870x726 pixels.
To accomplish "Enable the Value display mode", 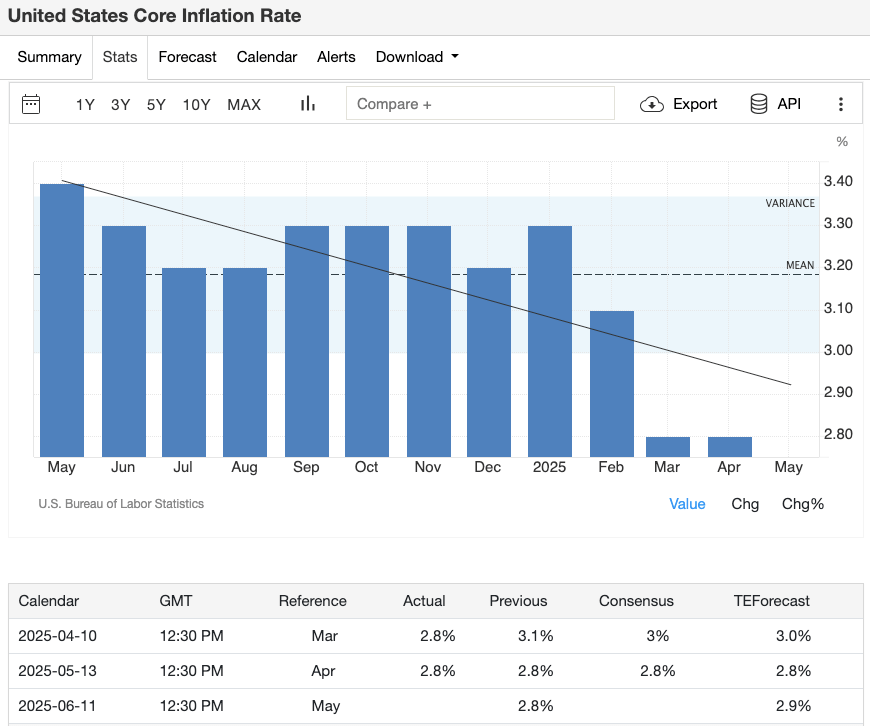I will point(687,504).
